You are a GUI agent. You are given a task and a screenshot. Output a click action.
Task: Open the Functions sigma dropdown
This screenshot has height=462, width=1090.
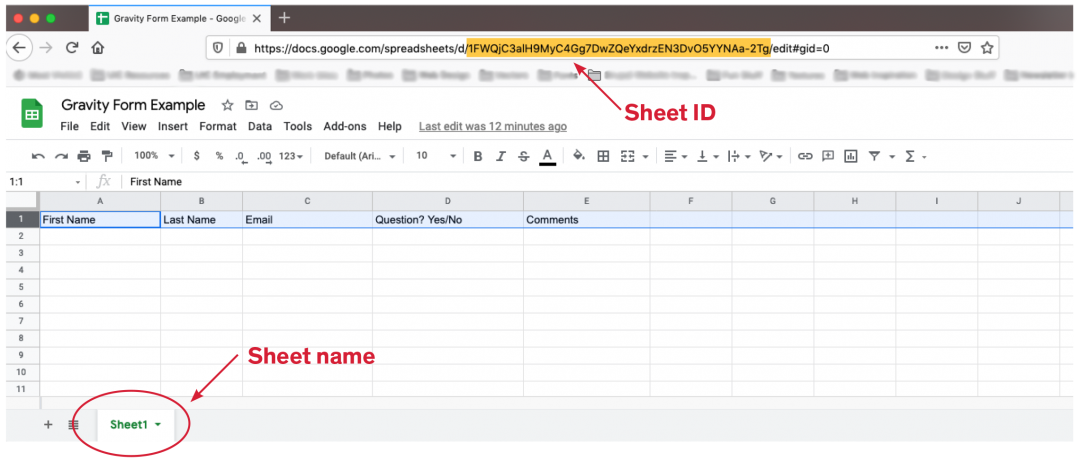tap(916, 156)
